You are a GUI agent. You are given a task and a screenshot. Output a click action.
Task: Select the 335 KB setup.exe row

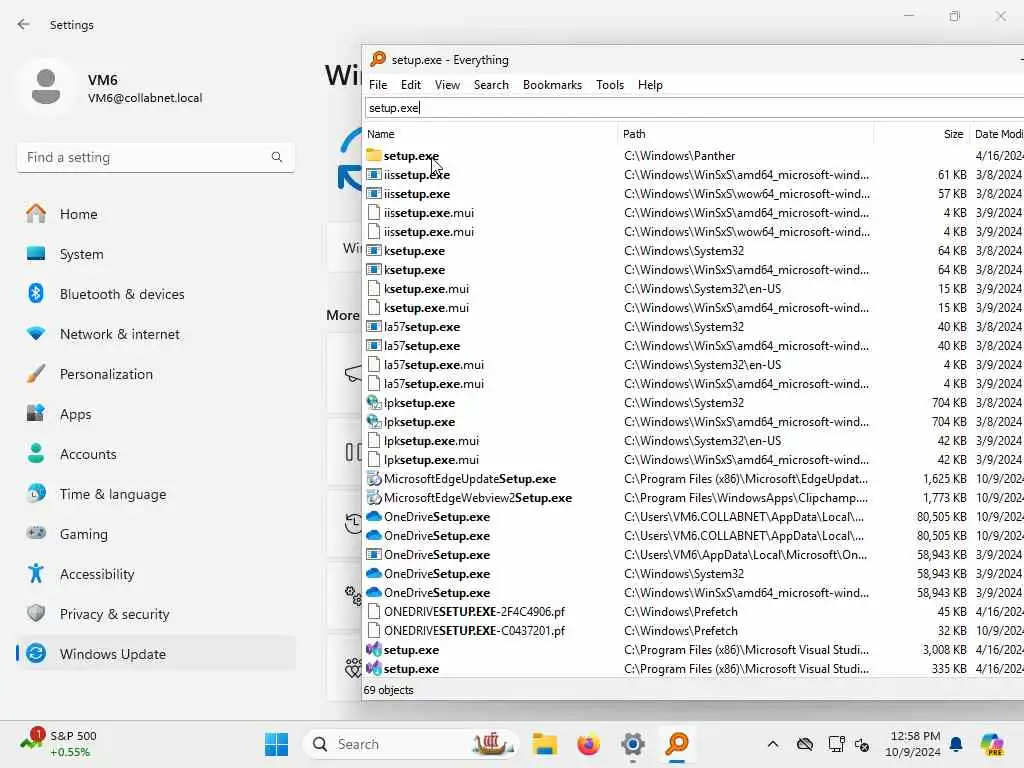(x=694, y=669)
